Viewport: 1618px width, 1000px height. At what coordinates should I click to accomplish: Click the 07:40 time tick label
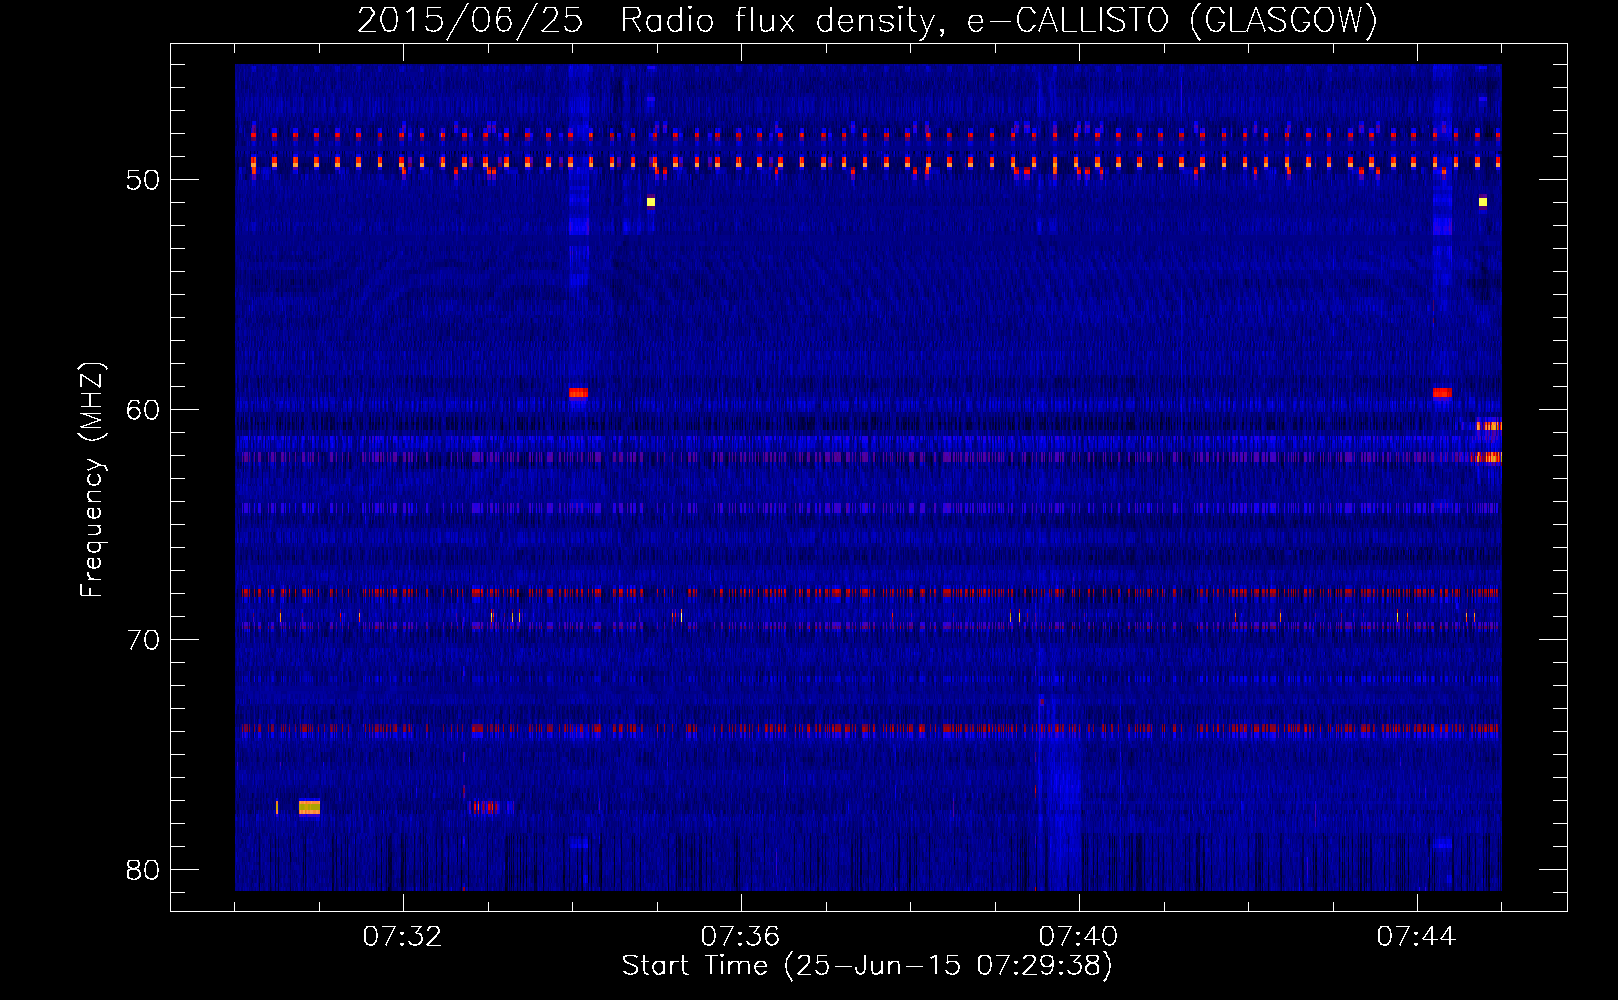1078,937
